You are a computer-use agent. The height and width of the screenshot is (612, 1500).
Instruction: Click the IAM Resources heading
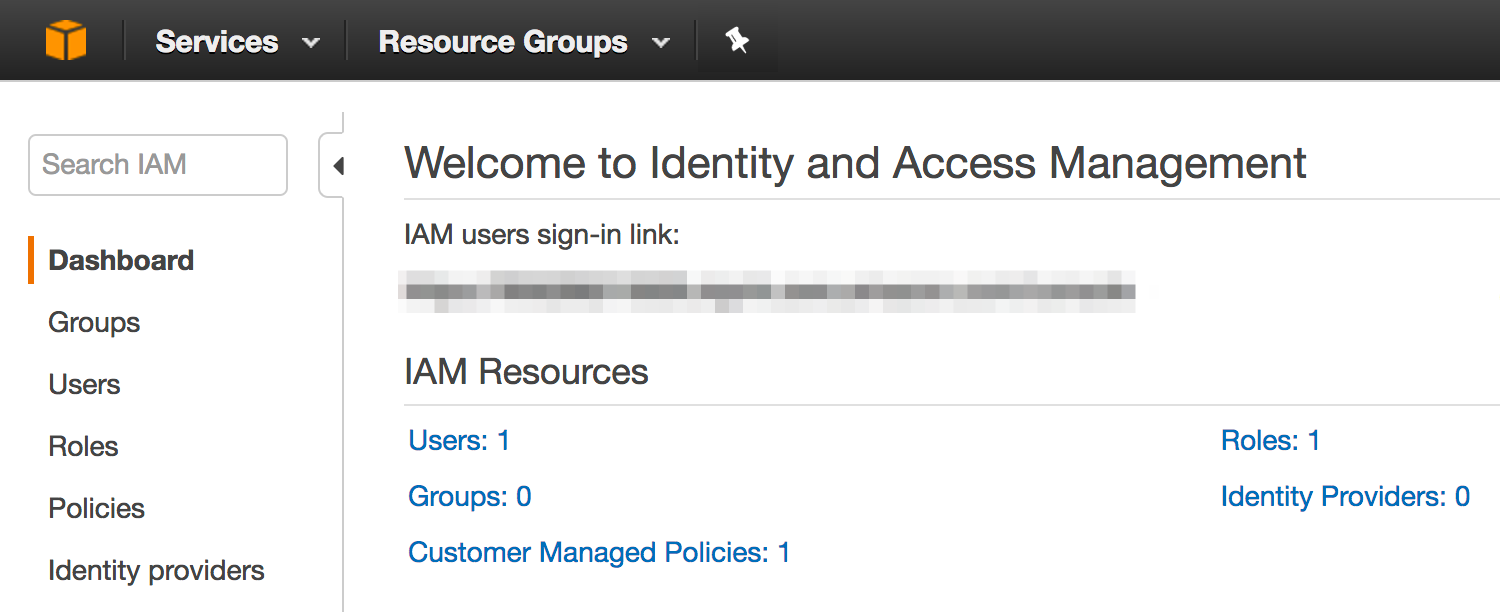[x=526, y=372]
